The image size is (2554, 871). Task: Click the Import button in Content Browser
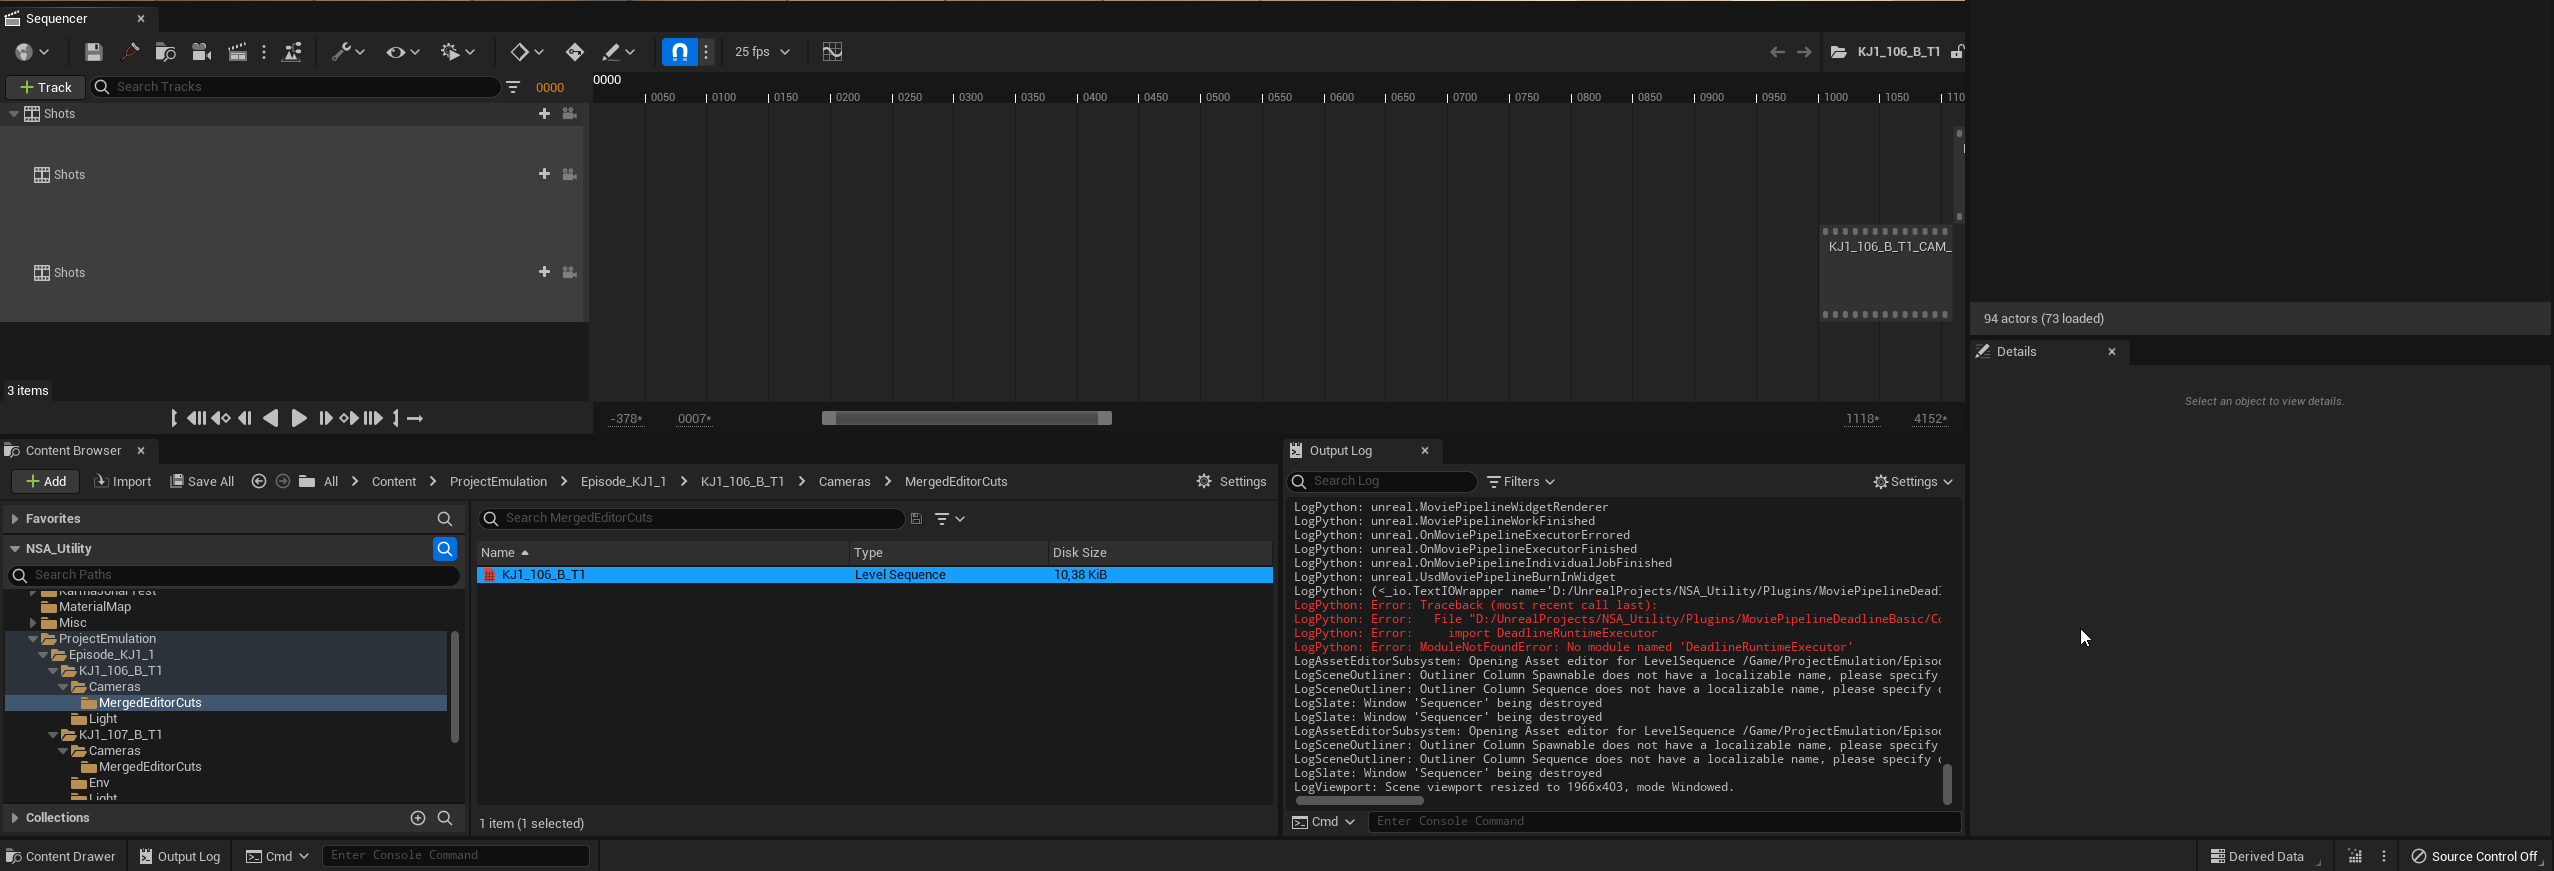coord(122,482)
